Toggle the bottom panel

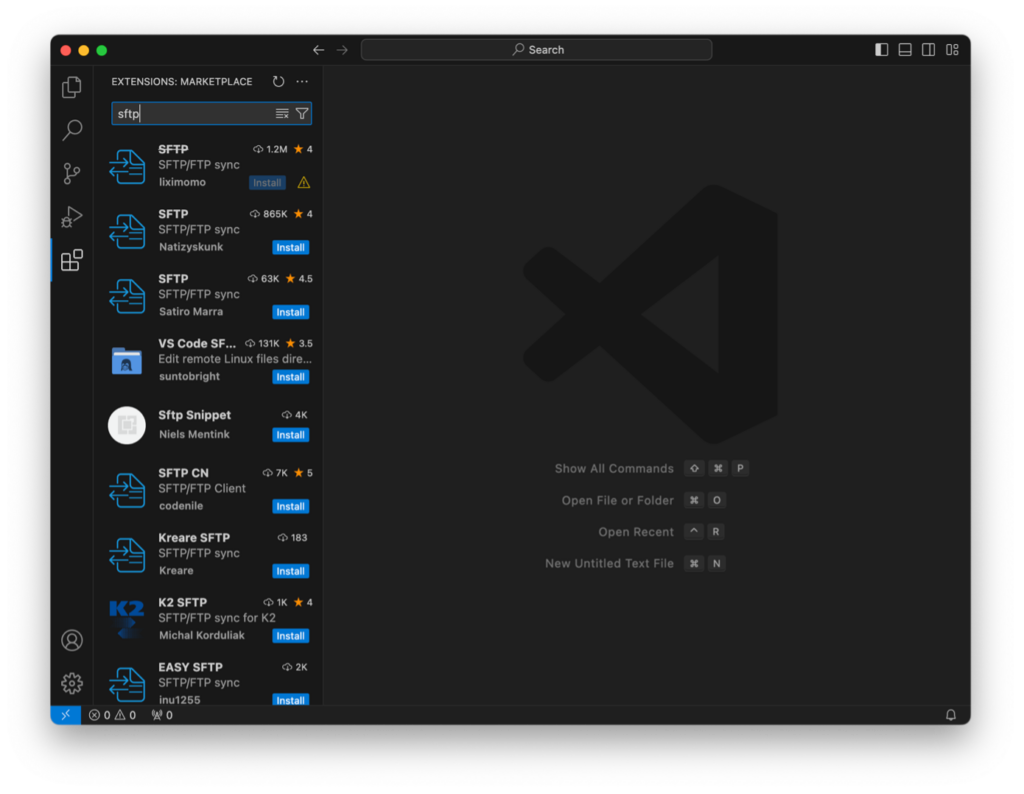(x=905, y=50)
